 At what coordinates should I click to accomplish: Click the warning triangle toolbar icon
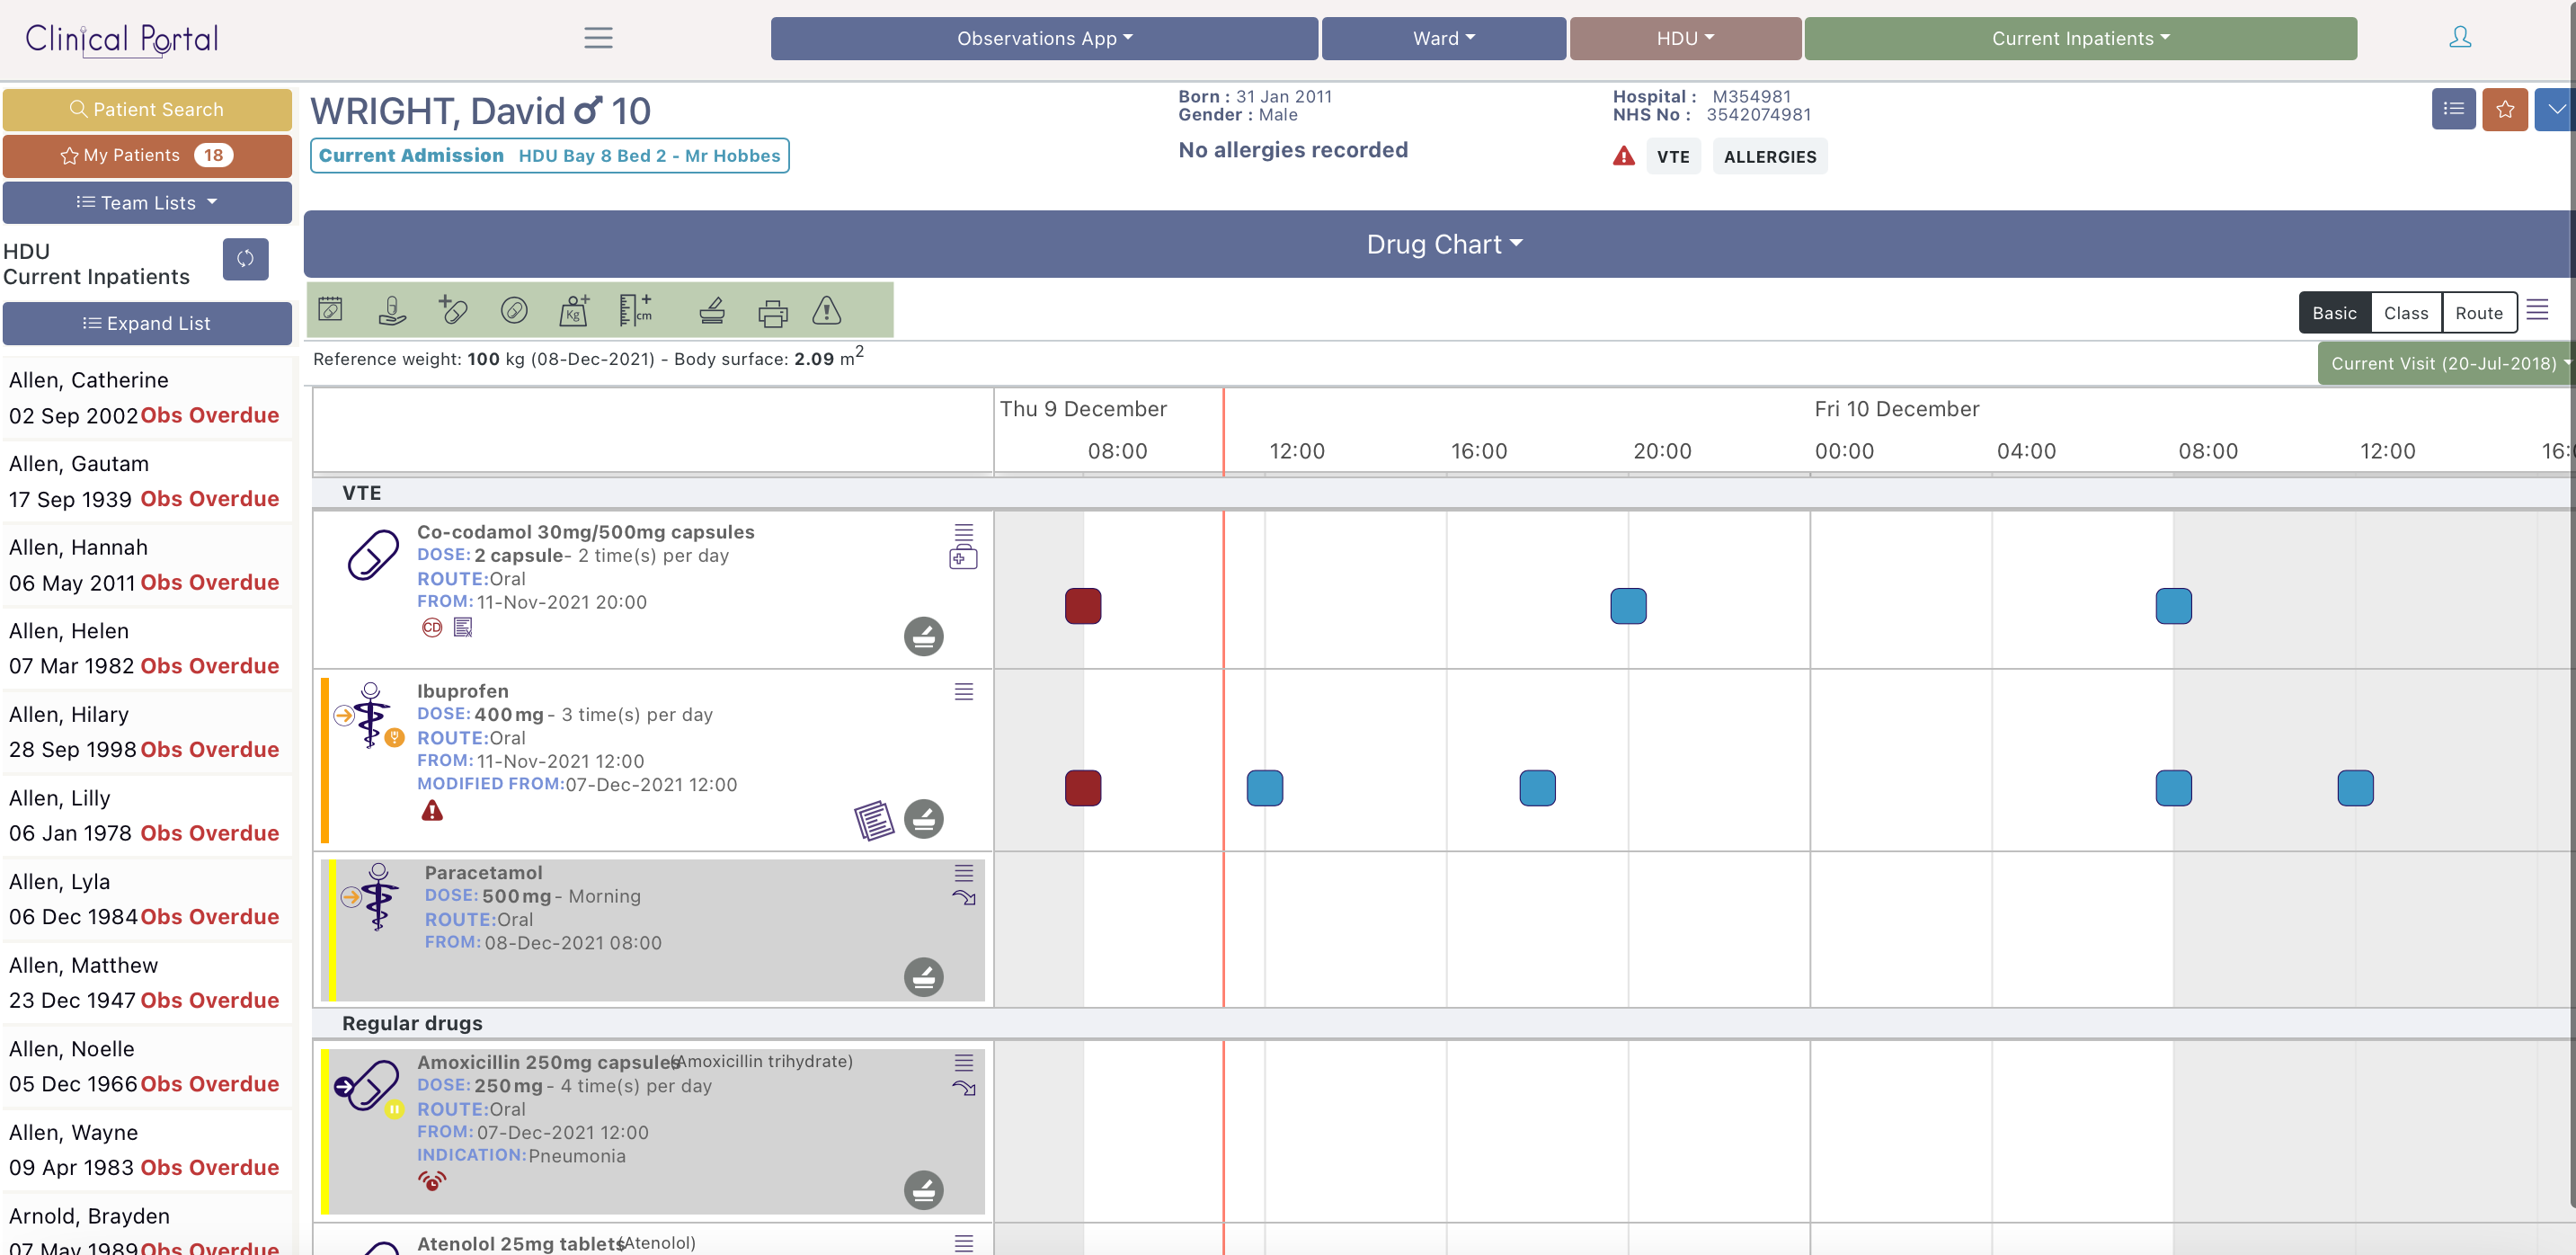826,311
